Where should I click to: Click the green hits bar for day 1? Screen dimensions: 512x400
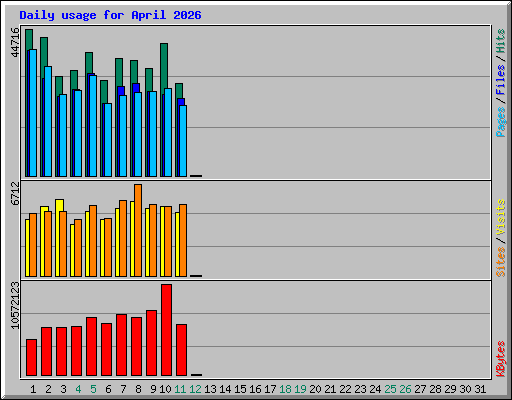tap(29, 39)
